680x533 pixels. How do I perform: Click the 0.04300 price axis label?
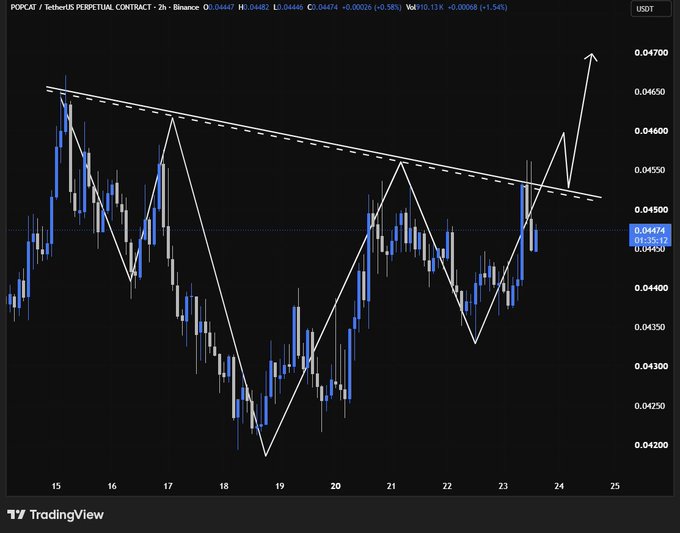coord(651,366)
